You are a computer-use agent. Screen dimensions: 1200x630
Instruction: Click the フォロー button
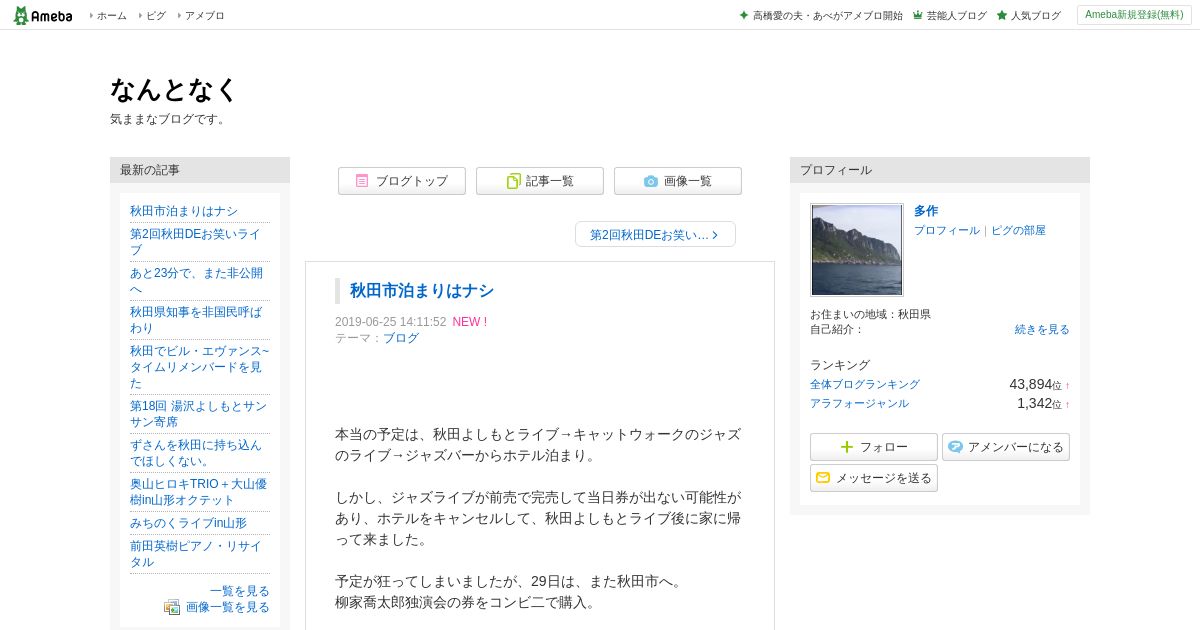click(x=874, y=447)
